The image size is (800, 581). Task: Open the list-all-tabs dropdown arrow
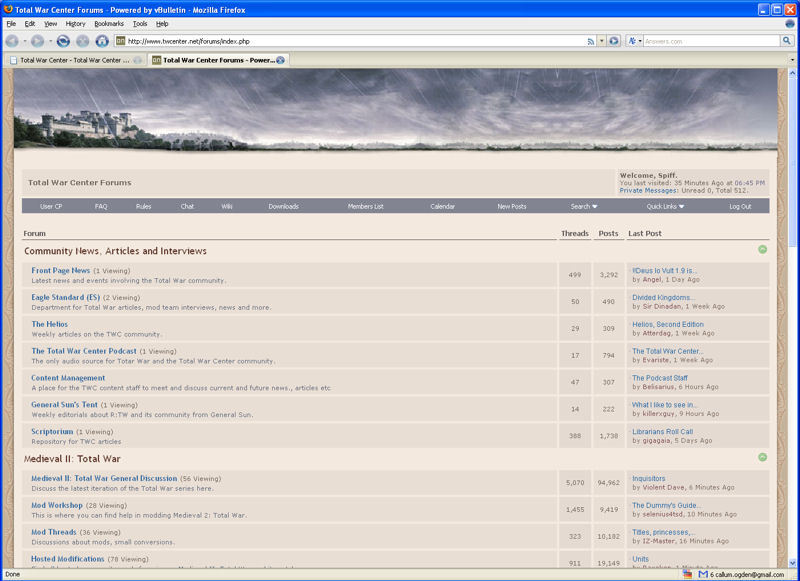pyautogui.click(x=792, y=60)
